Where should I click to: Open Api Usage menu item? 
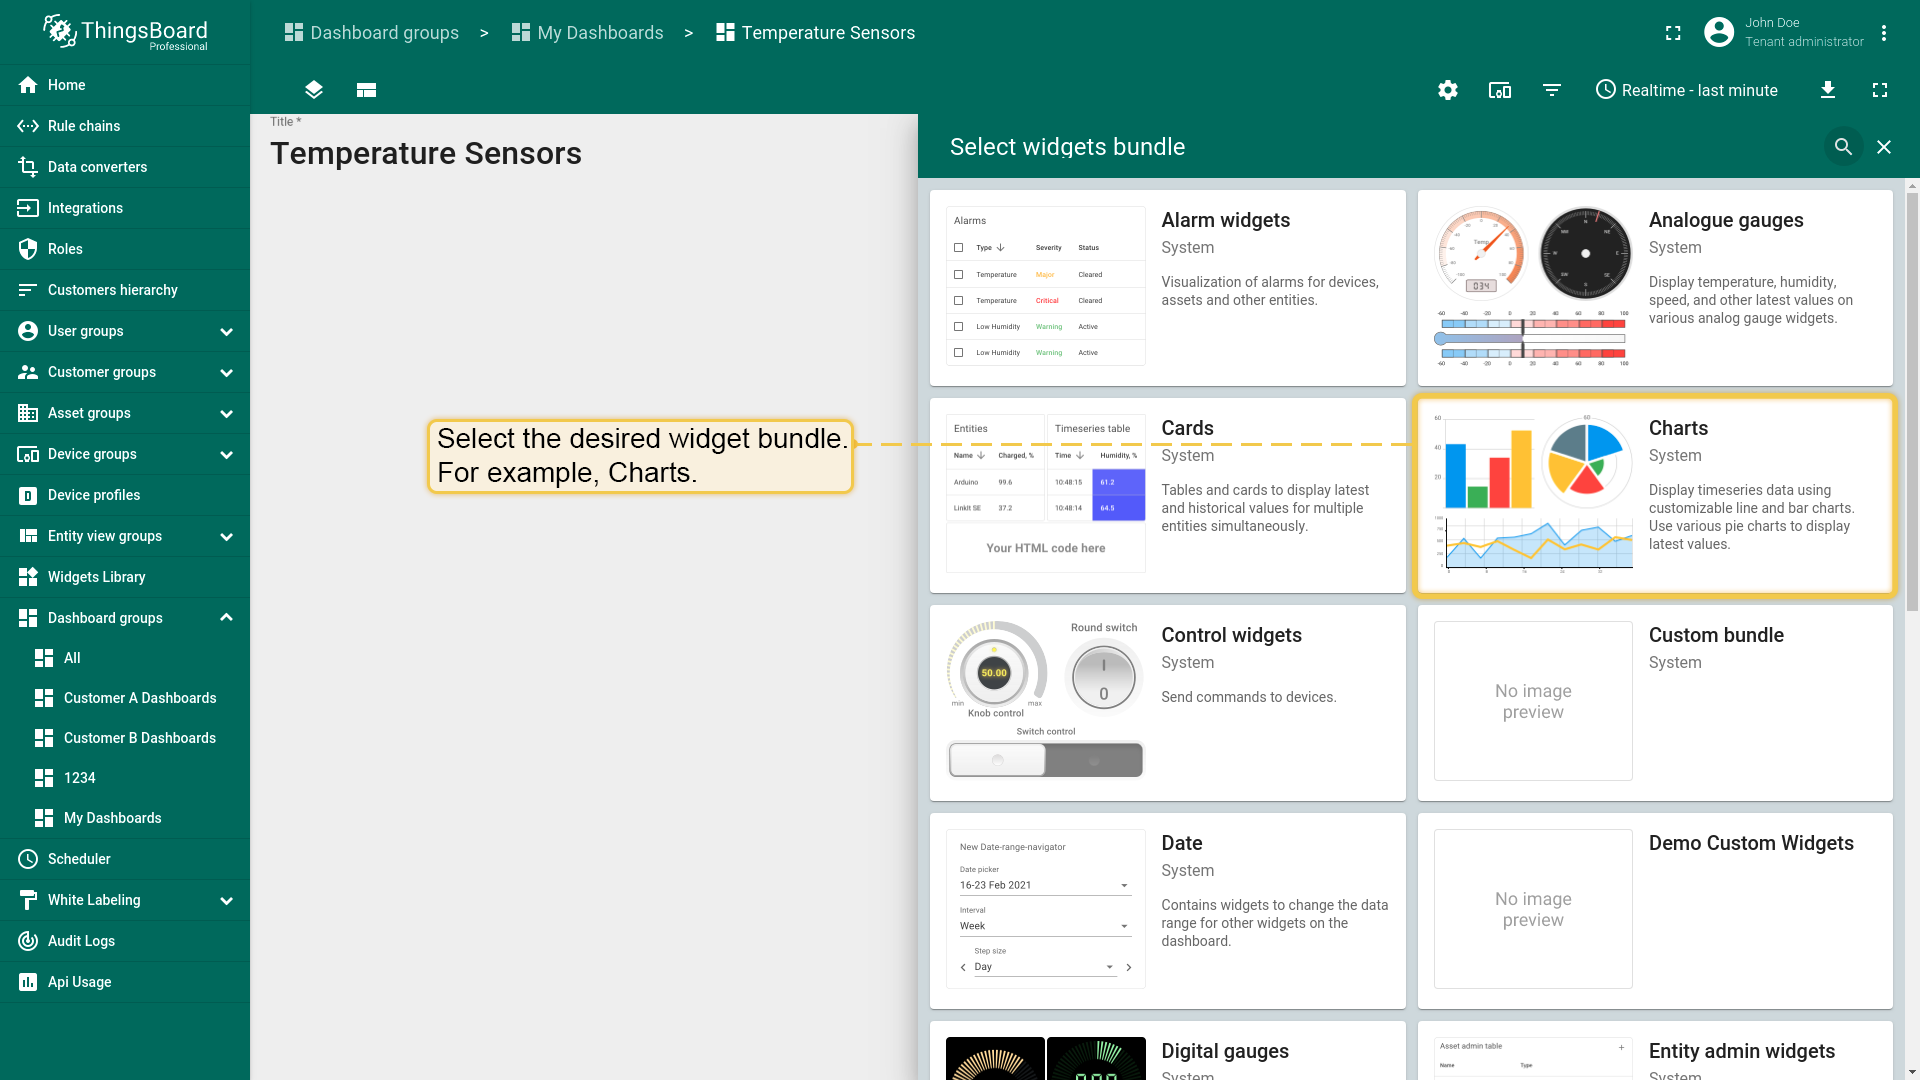(x=125, y=982)
